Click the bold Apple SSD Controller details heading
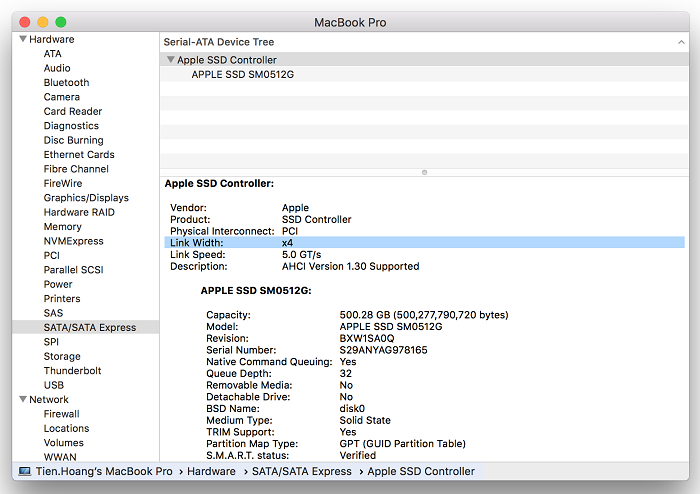 click(219, 183)
